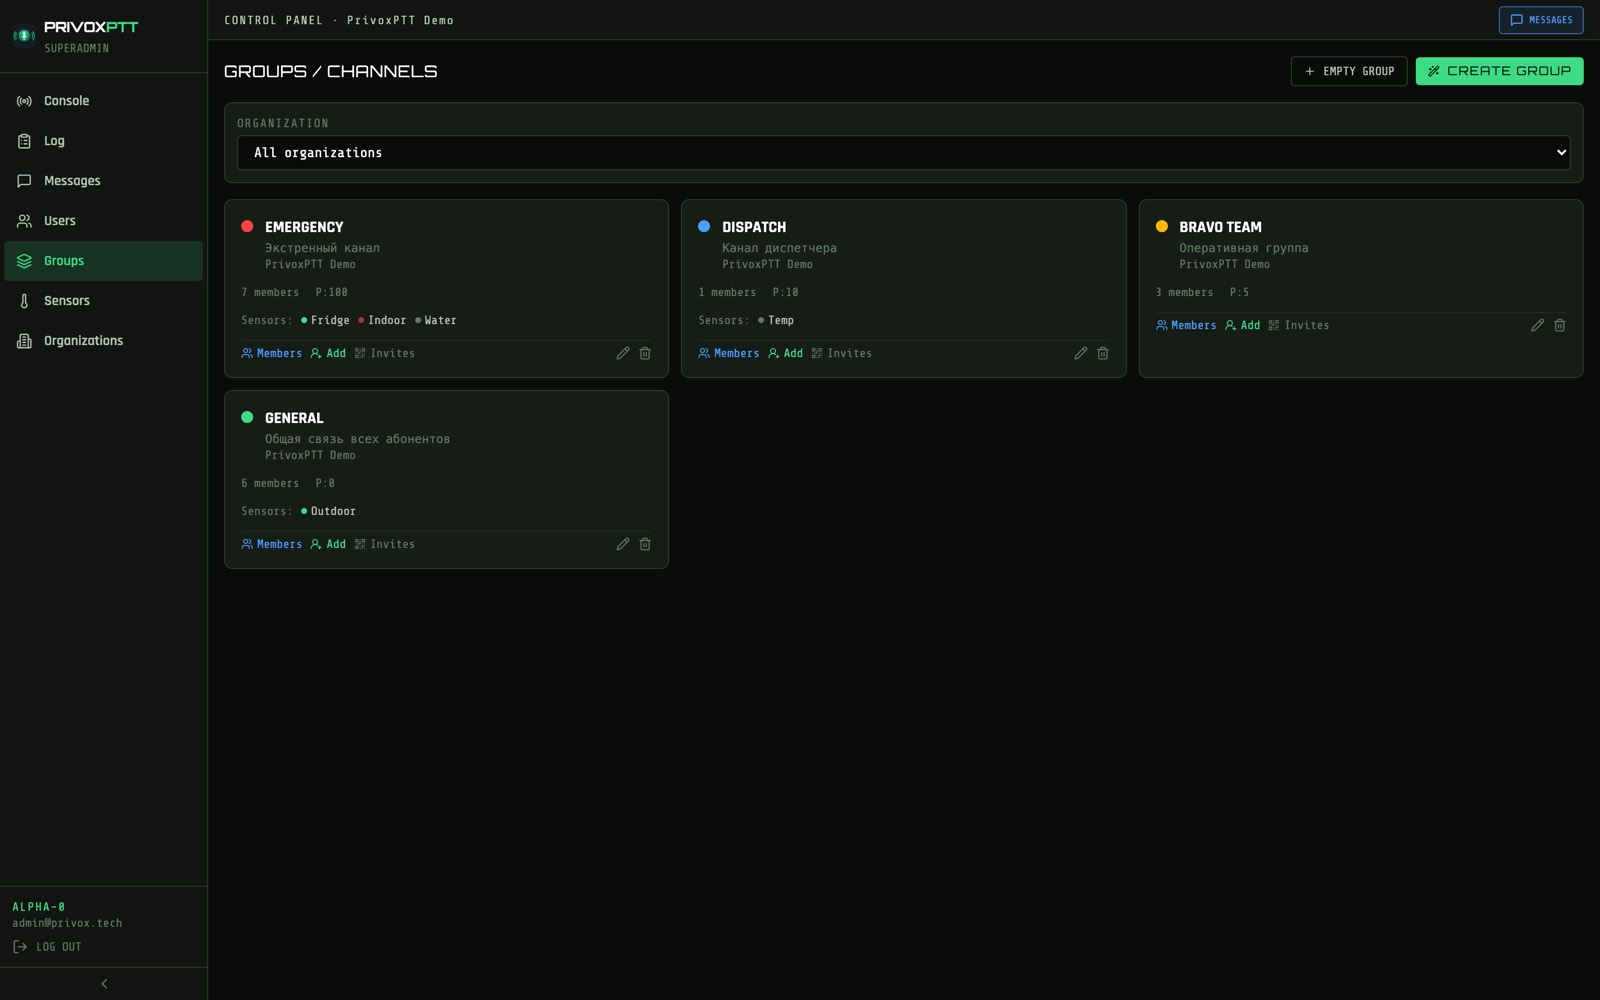Viewport: 1600px width, 1000px height.
Task: Open Messages in the sidebar
Action: pos(104,181)
